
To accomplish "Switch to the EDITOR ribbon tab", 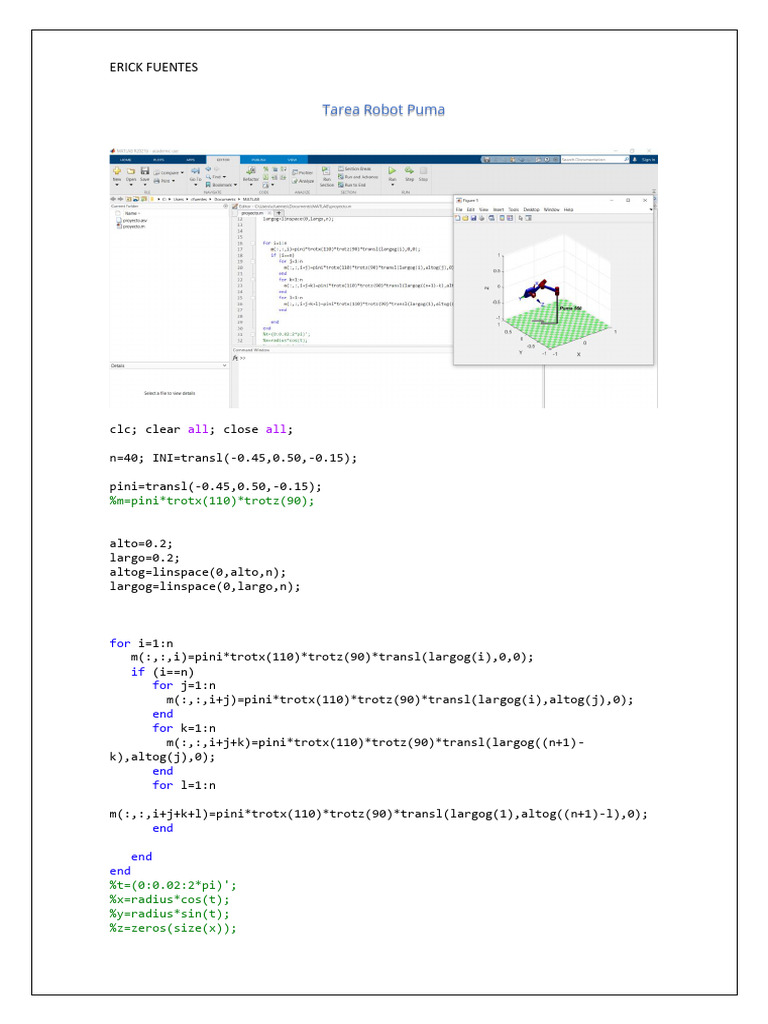I will click(x=223, y=159).
